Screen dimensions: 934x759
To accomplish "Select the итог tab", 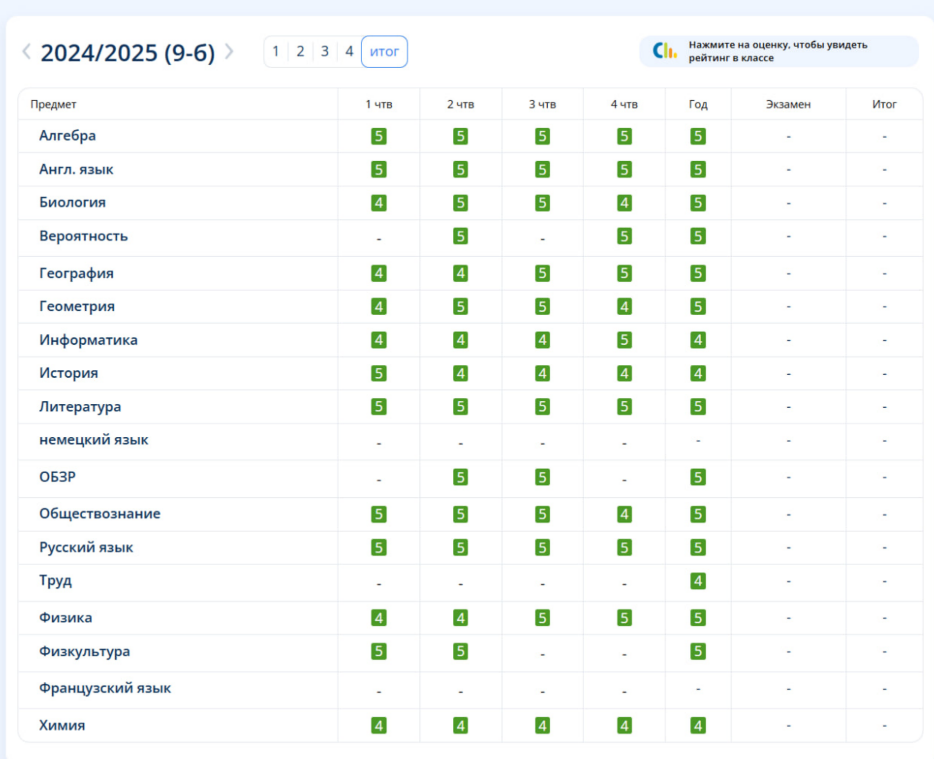I will 384,51.
